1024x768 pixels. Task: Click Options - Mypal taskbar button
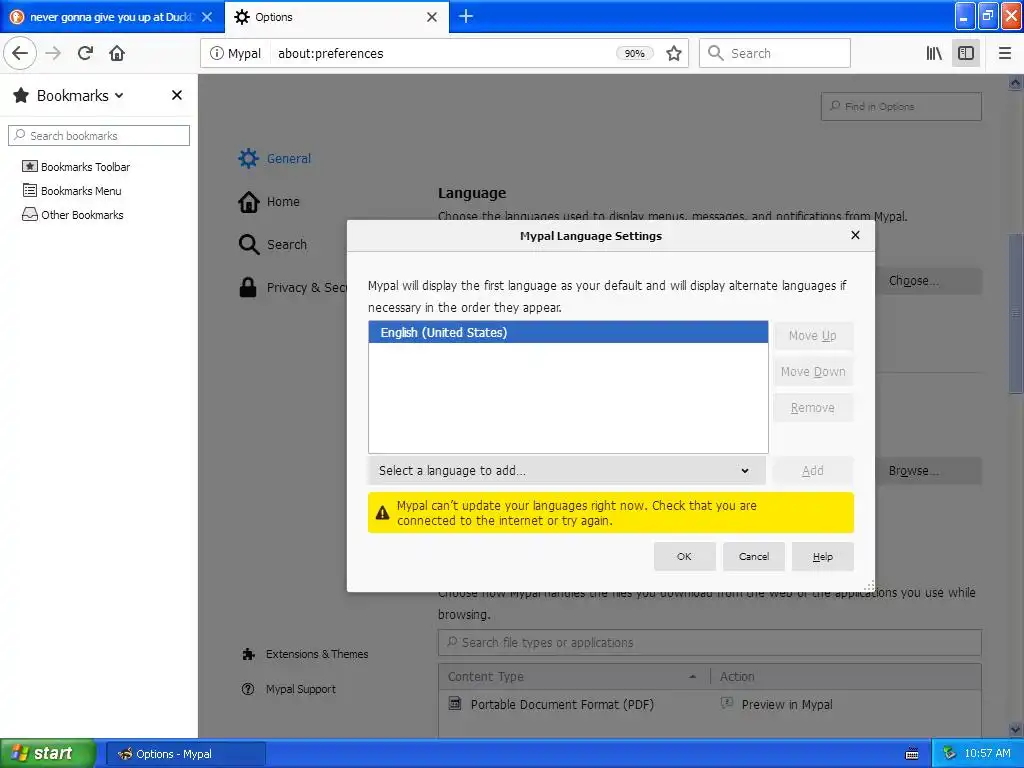pos(185,754)
